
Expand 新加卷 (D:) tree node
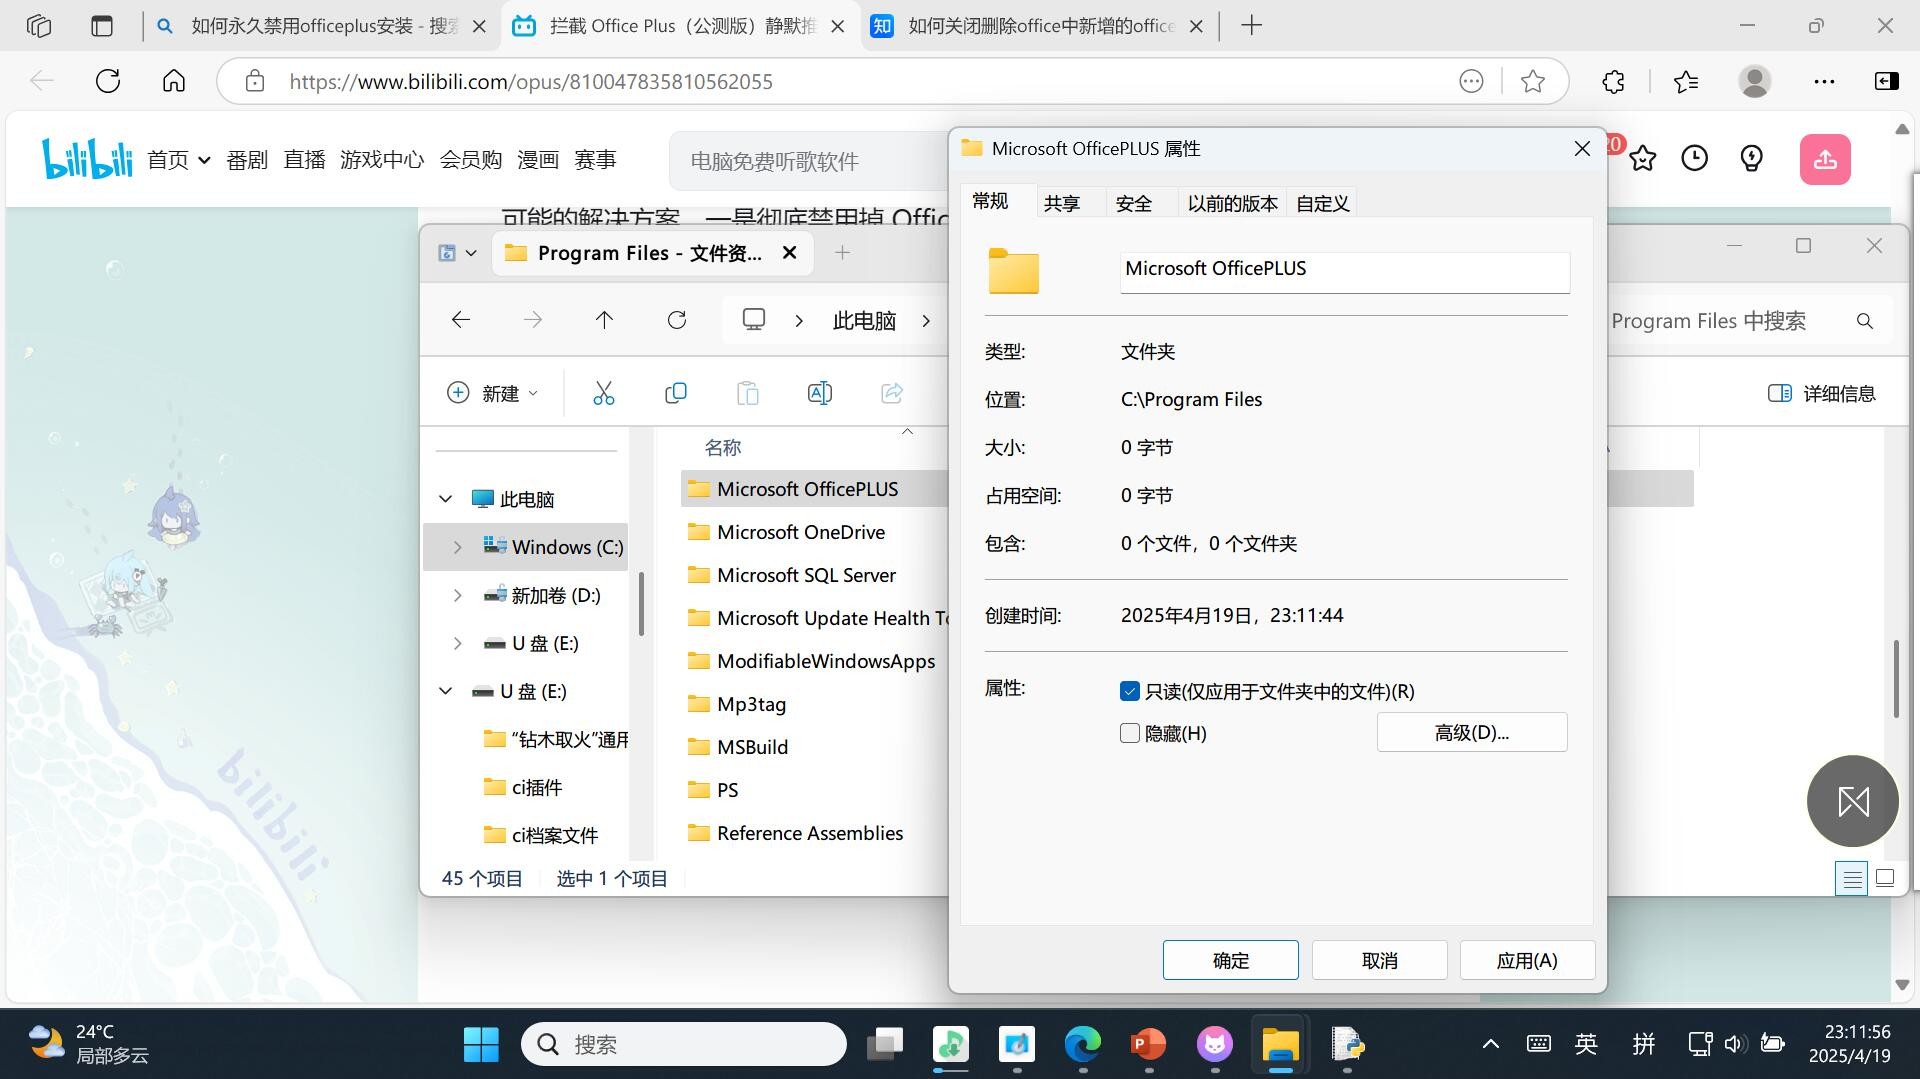pyautogui.click(x=457, y=595)
